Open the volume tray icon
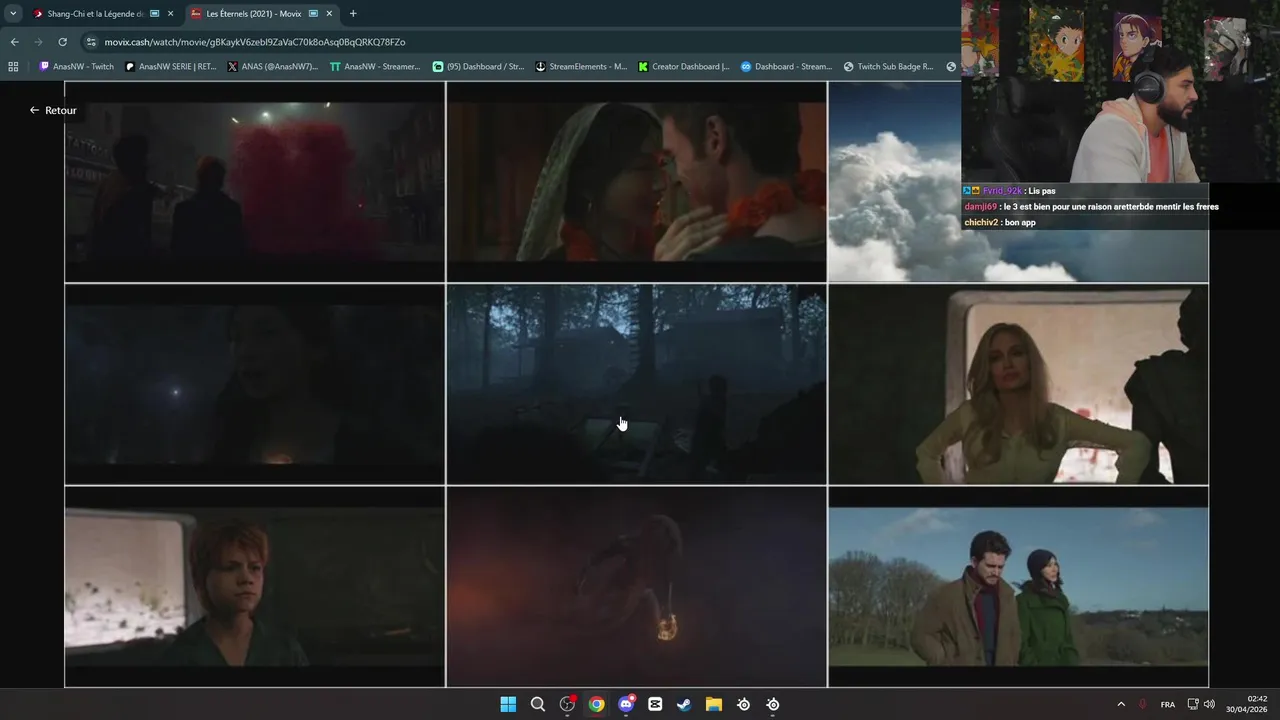1280x720 pixels. [1209, 704]
